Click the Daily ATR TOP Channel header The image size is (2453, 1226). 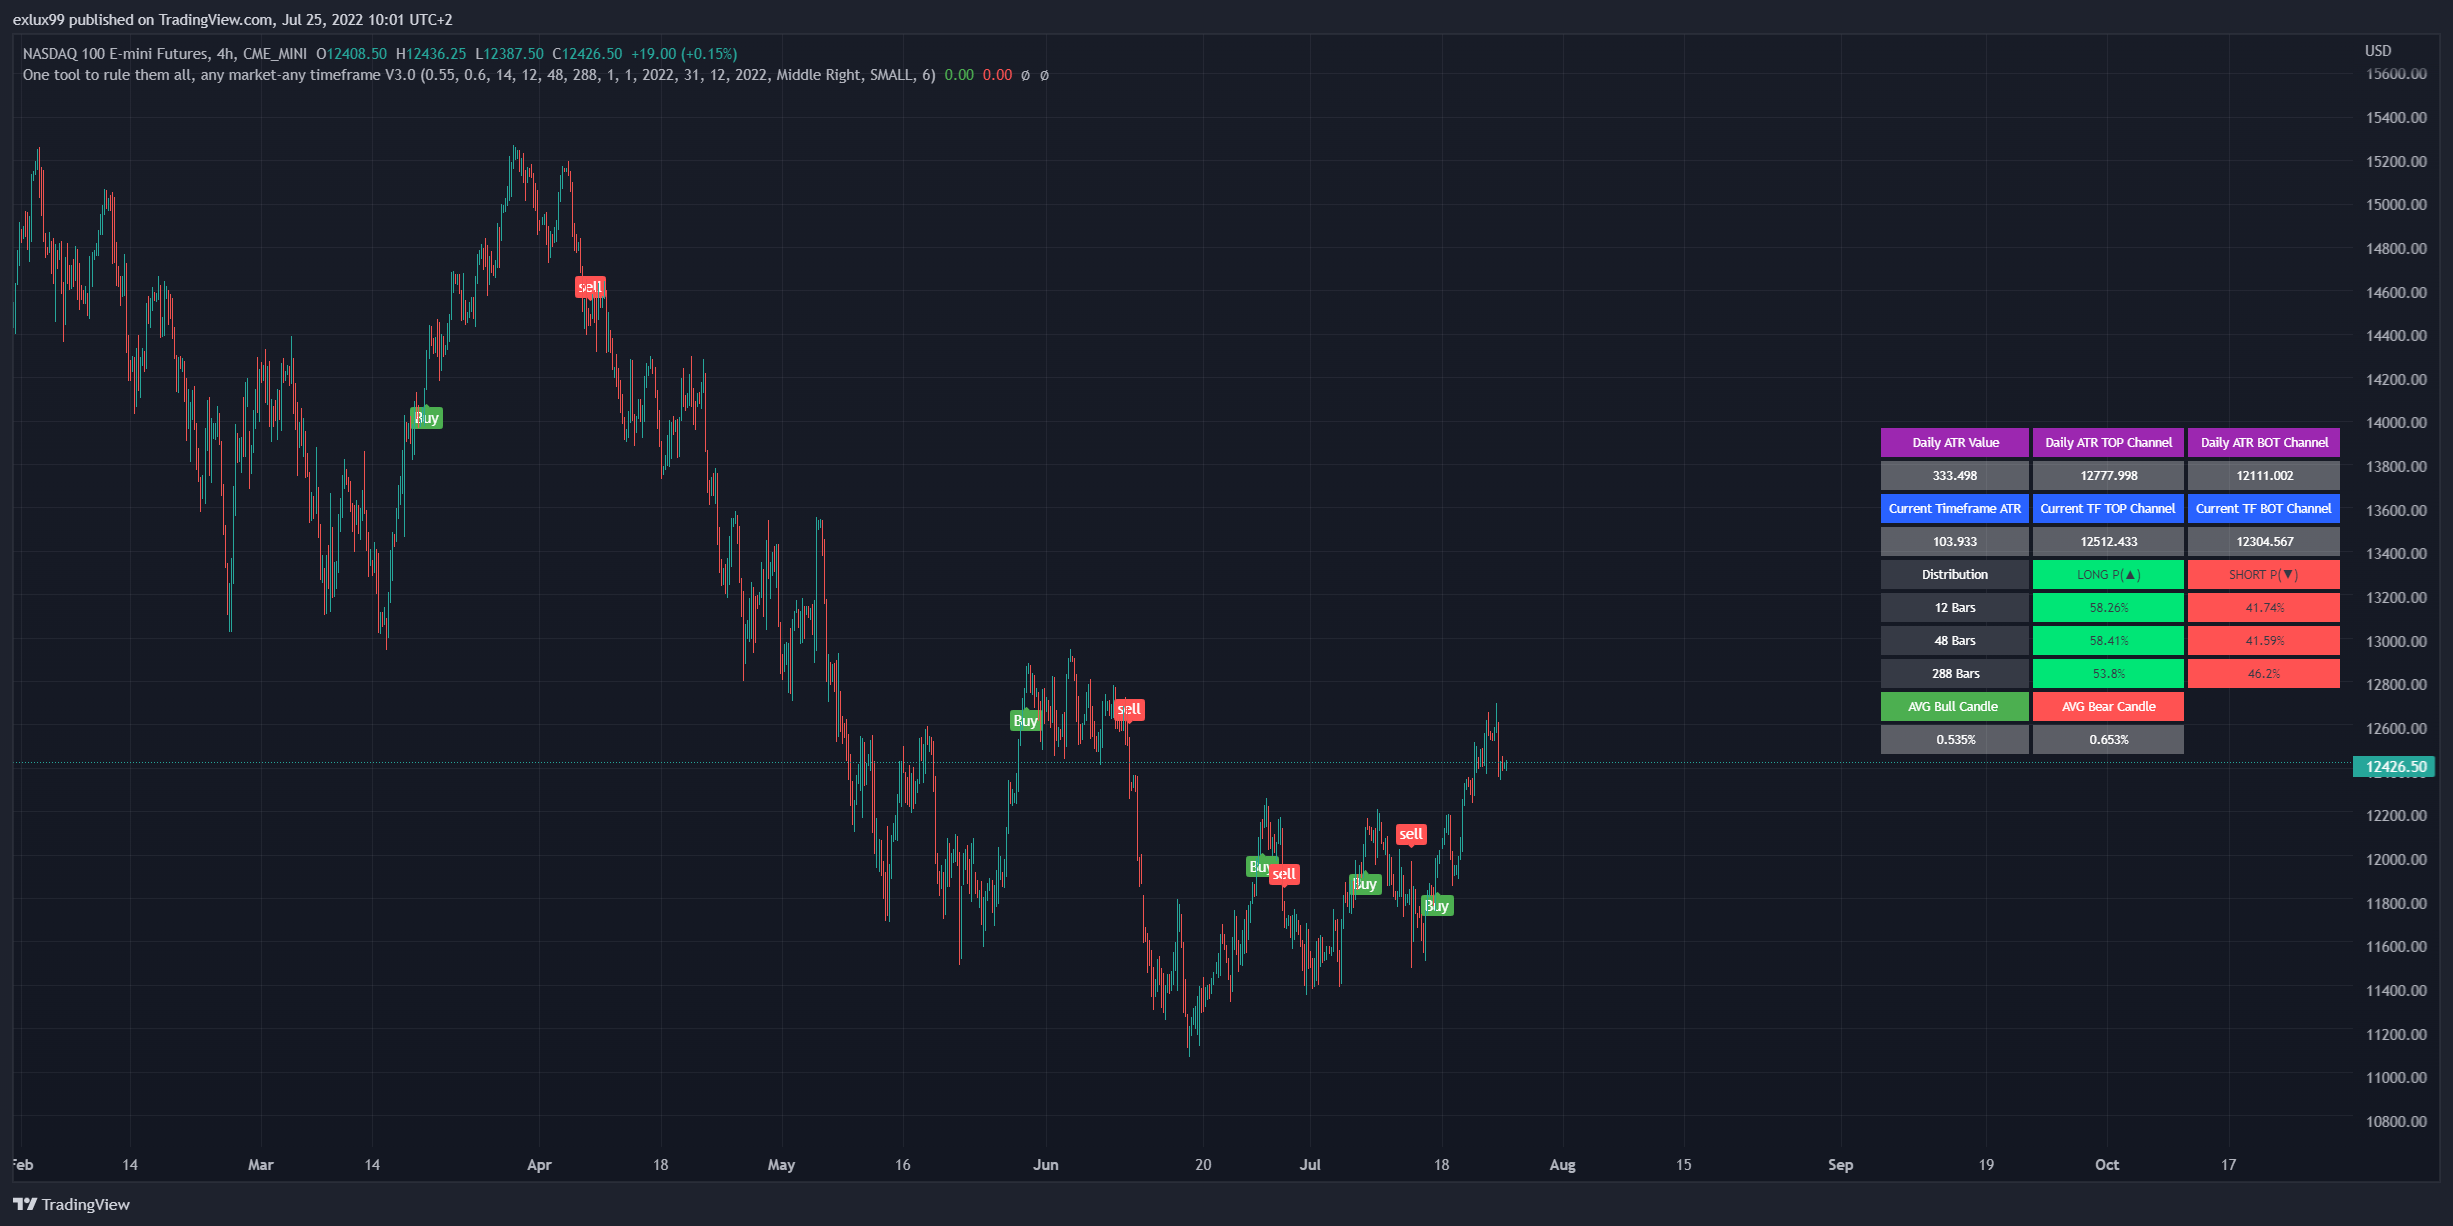(x=2108, y=443)
